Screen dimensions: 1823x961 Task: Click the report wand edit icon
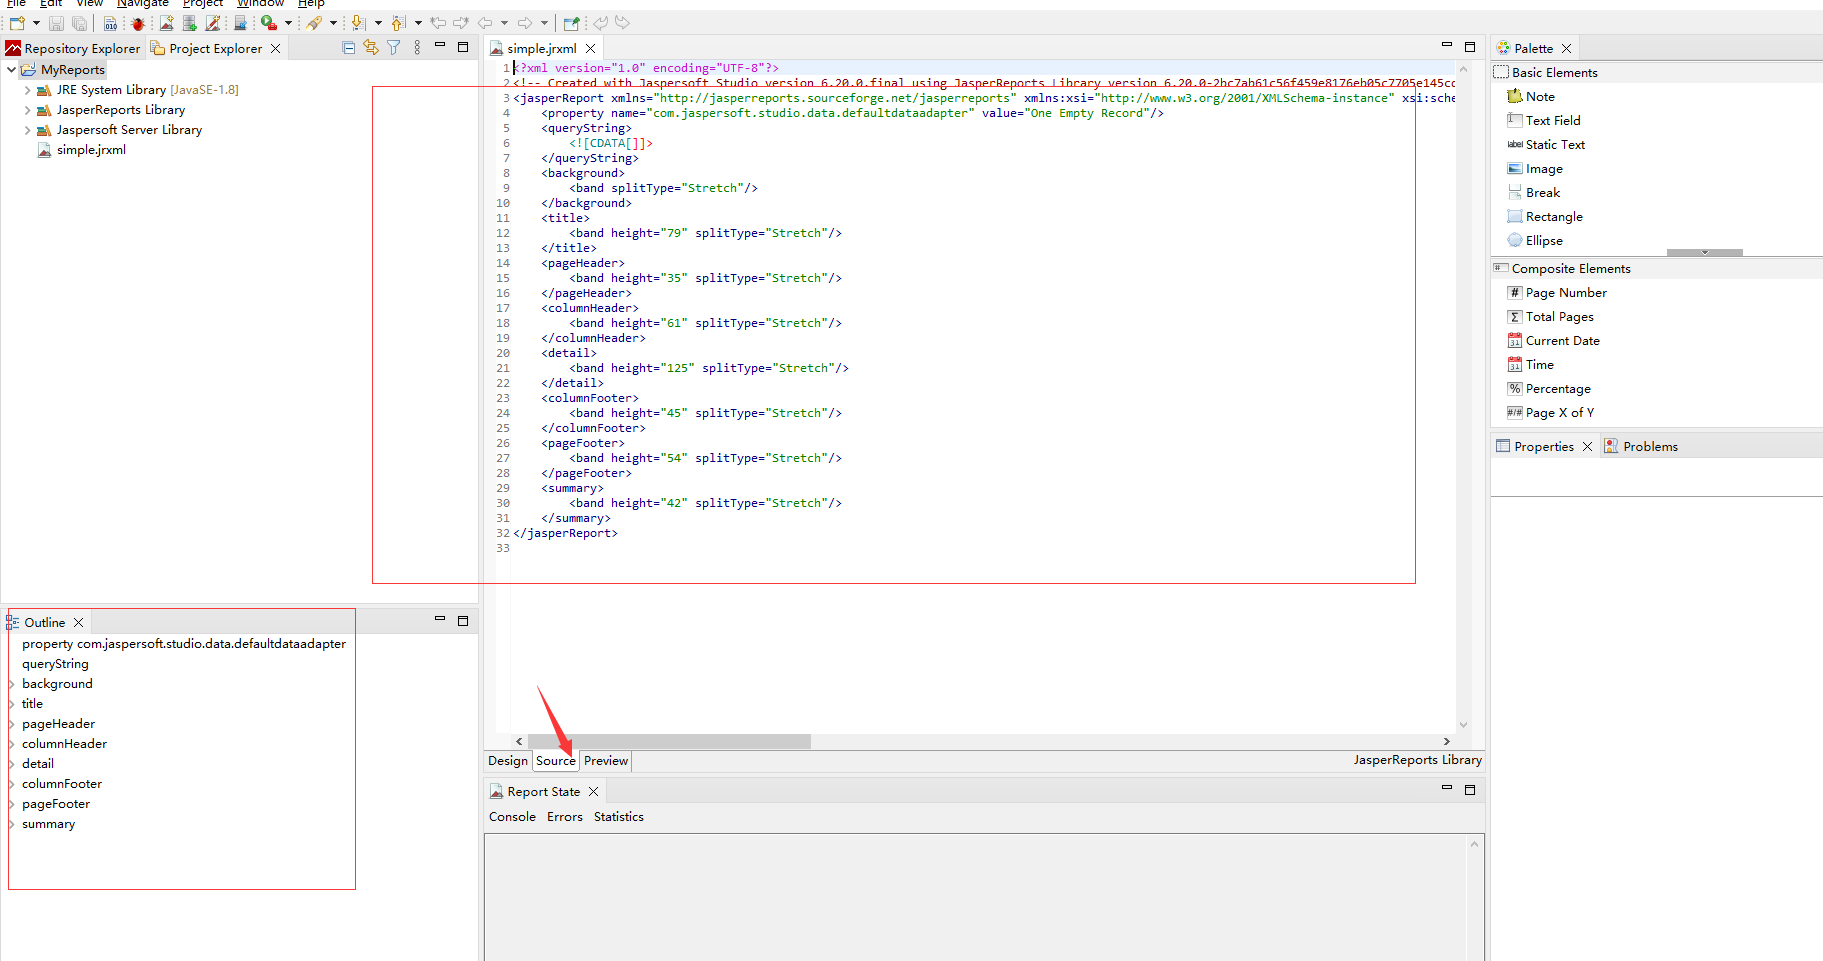pos(213,23)
